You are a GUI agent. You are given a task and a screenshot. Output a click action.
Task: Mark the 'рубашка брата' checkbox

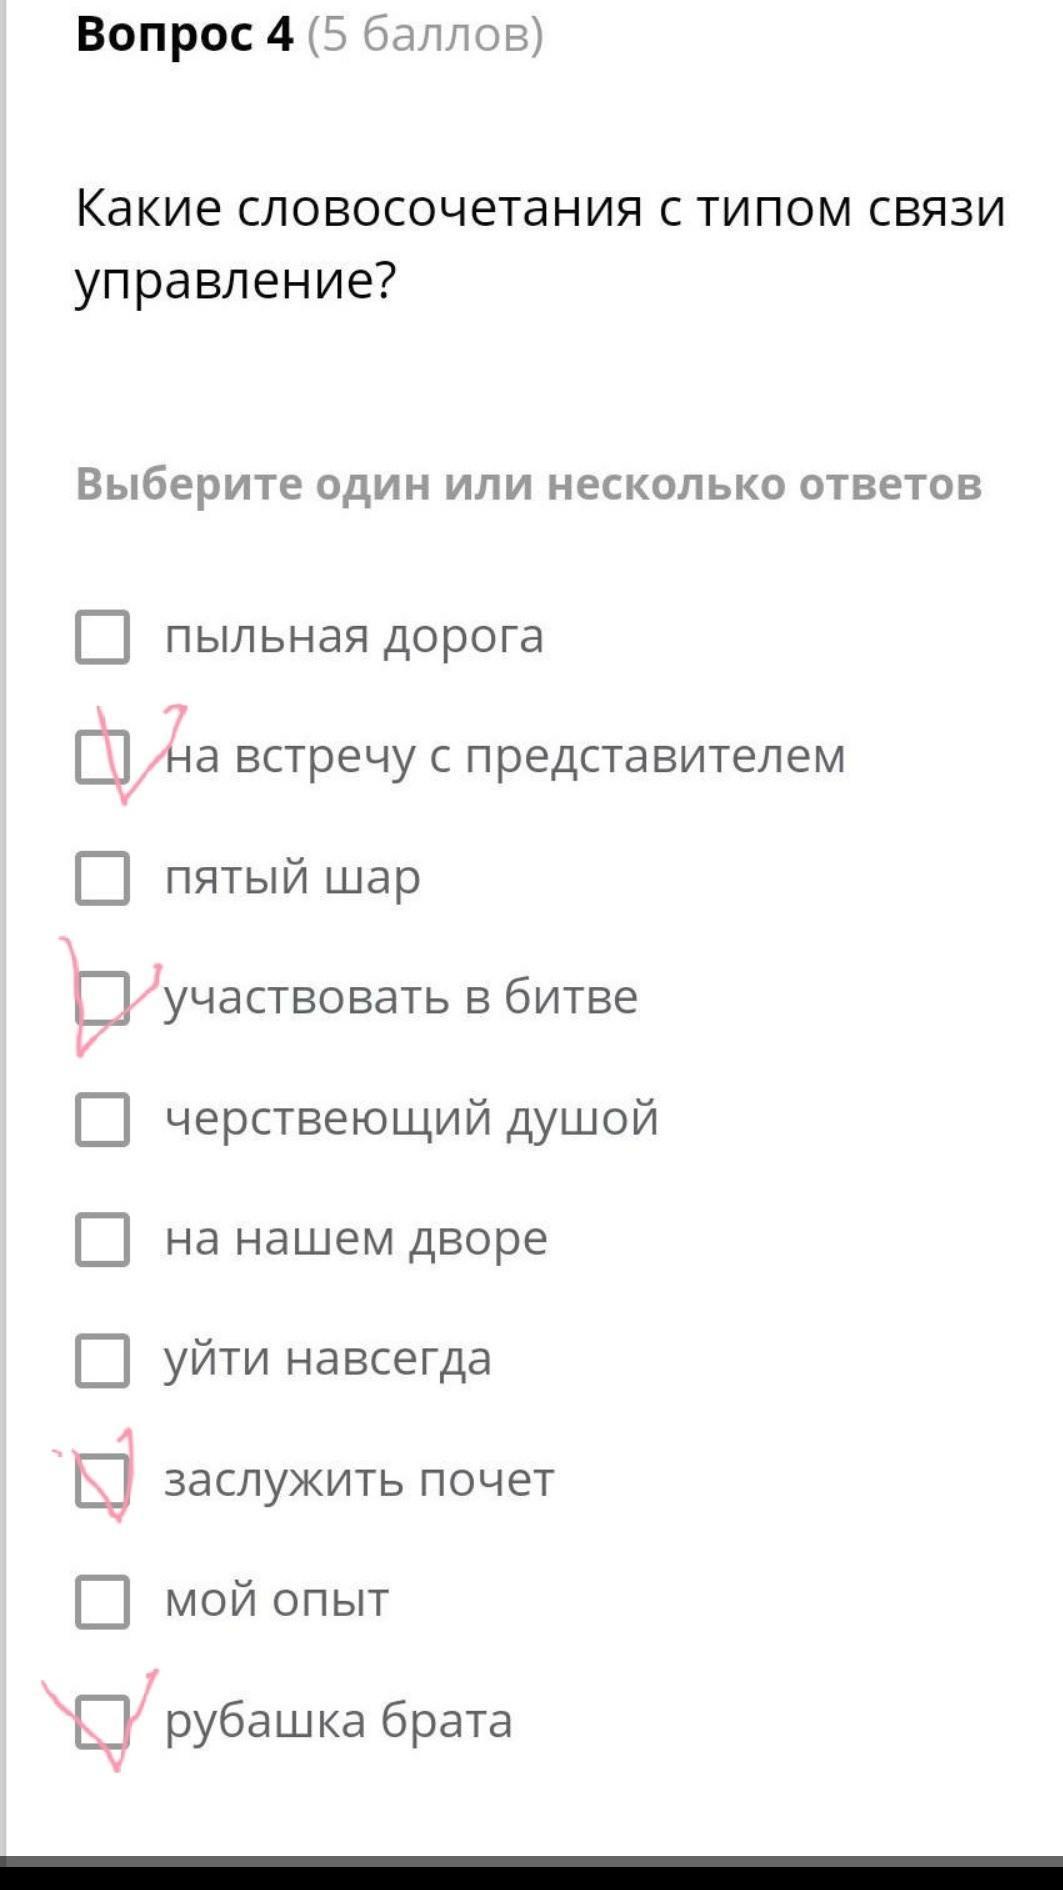(103, 1721)
